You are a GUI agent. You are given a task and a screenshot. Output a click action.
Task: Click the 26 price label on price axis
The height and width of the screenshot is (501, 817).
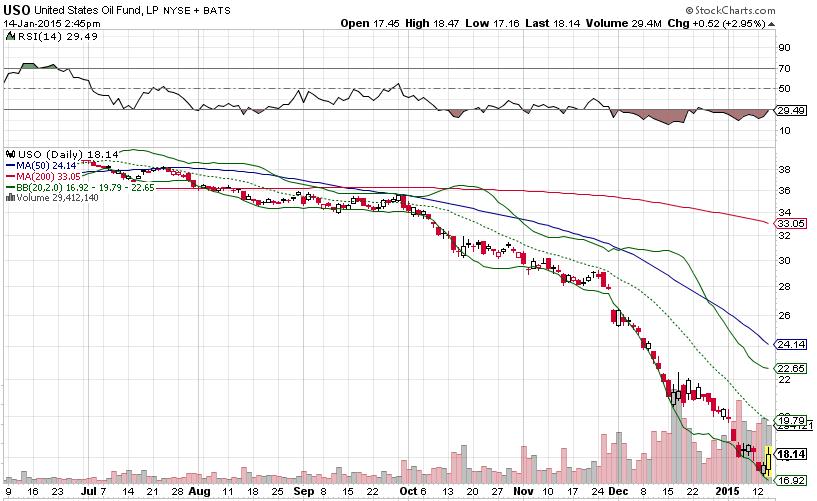coord(784,316)
